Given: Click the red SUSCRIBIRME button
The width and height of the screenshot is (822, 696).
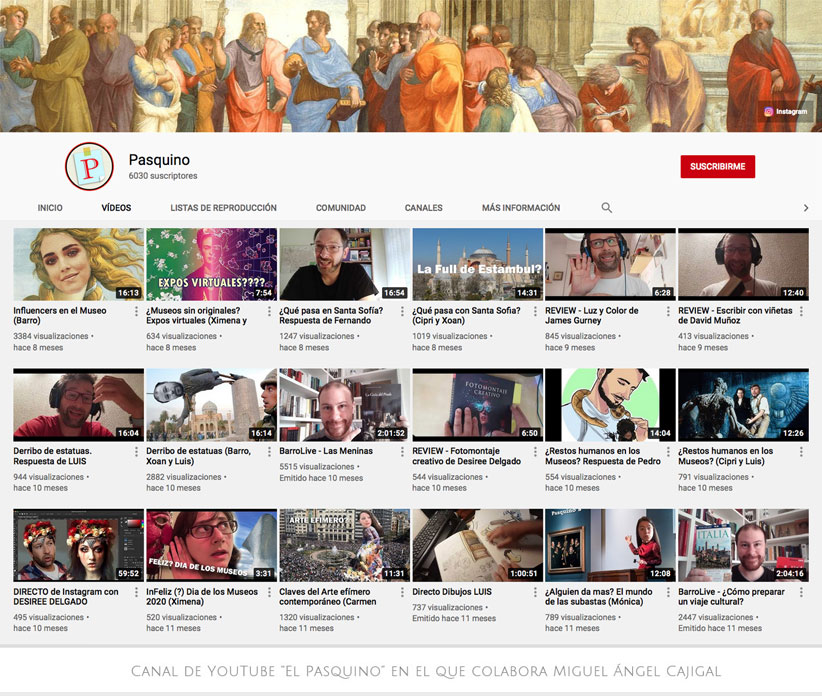Looking at the screenshot, I should tap(718, 167).
